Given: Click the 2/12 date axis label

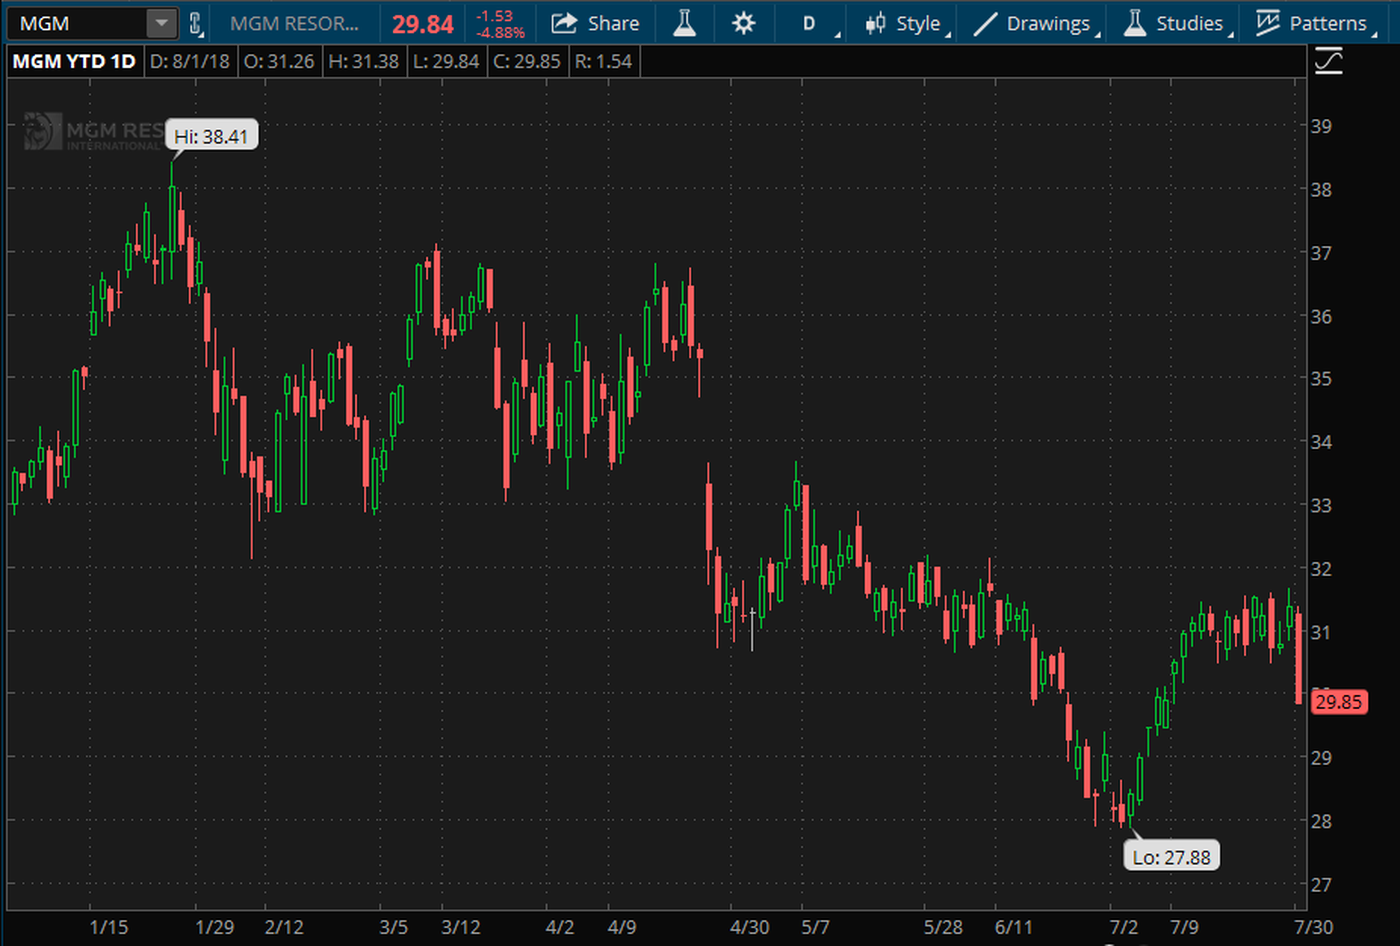Looking at the screenshot, I should pos(284,927).
